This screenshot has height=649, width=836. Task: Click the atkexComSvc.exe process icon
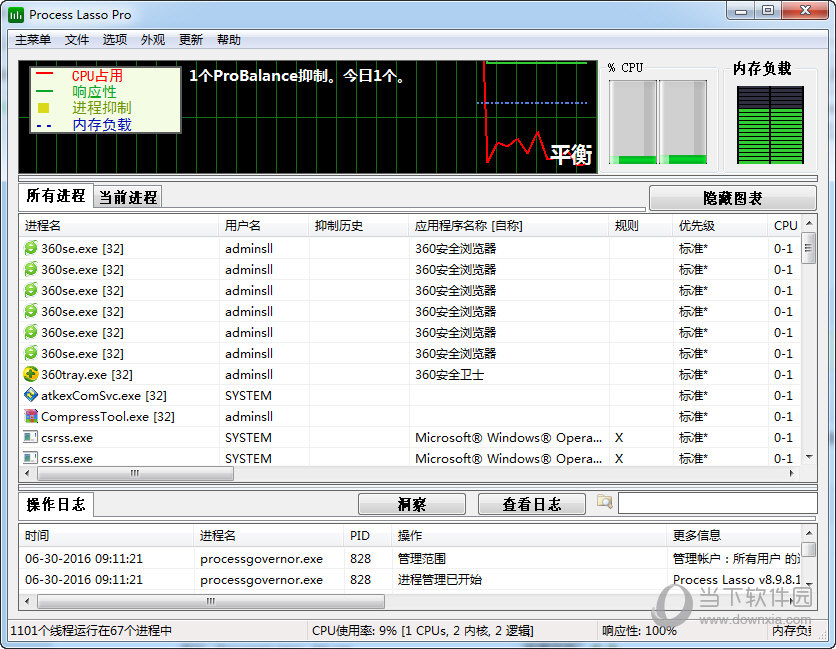coord(28,395)
